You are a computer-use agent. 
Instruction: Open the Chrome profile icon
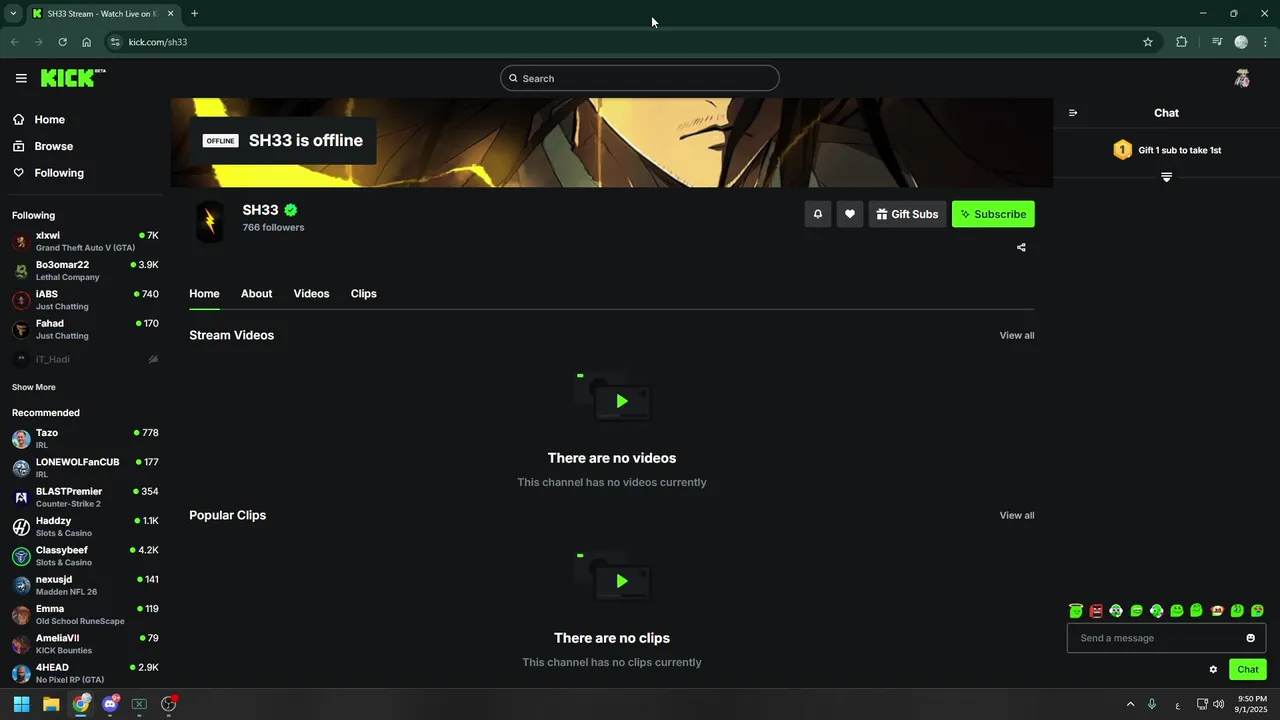pyautogui.click(x=1241, y=42)
